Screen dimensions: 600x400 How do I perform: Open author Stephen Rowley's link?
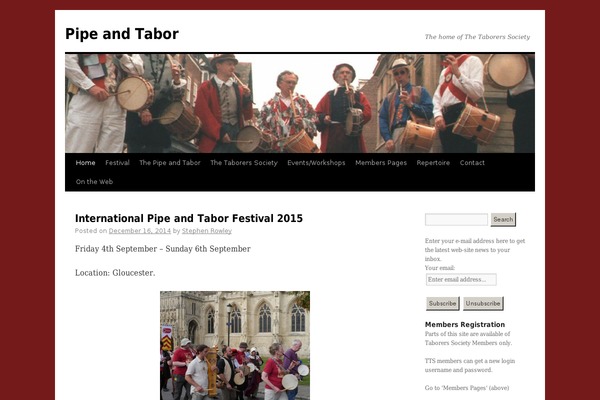coord(207,231)
